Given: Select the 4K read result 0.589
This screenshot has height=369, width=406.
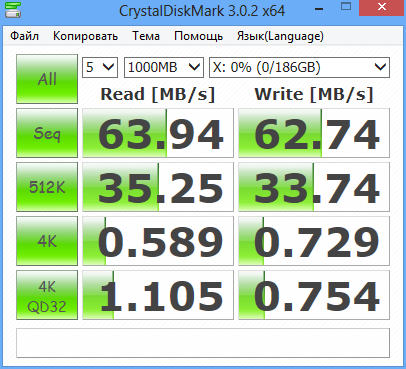Looking at the screenshot, I should click(158, 241).
